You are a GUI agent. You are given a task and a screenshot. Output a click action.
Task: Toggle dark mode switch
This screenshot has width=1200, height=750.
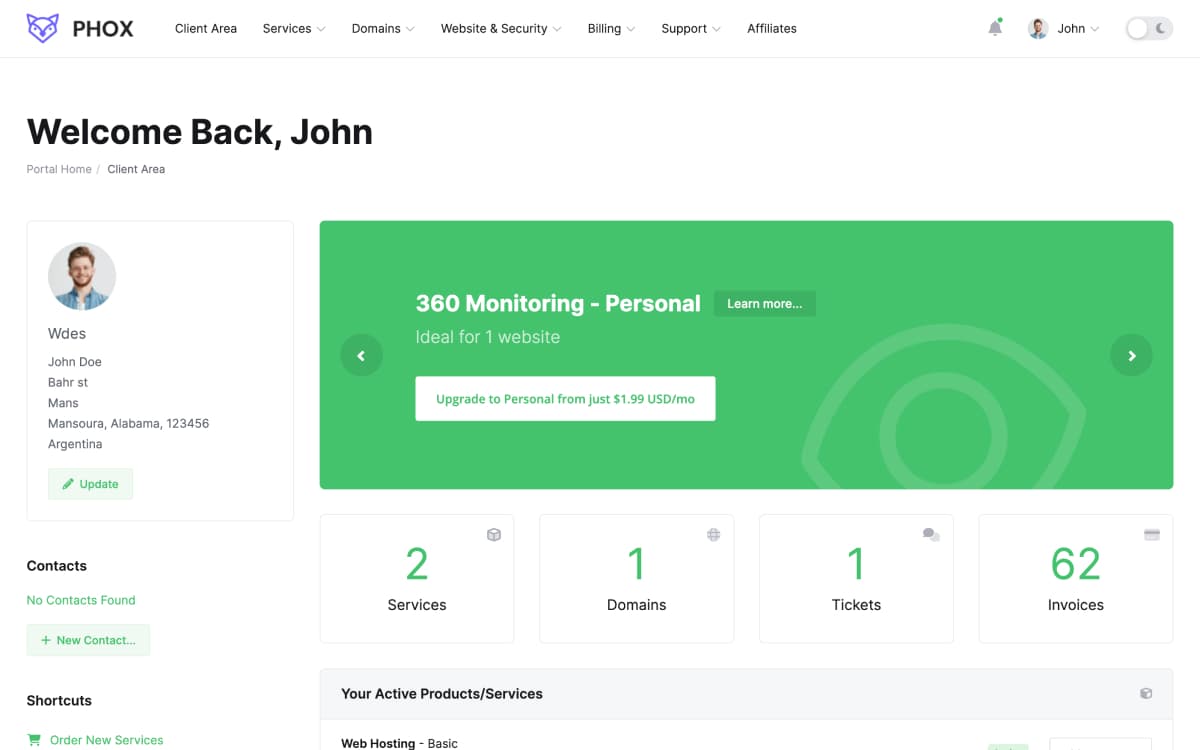[1149, 29]
